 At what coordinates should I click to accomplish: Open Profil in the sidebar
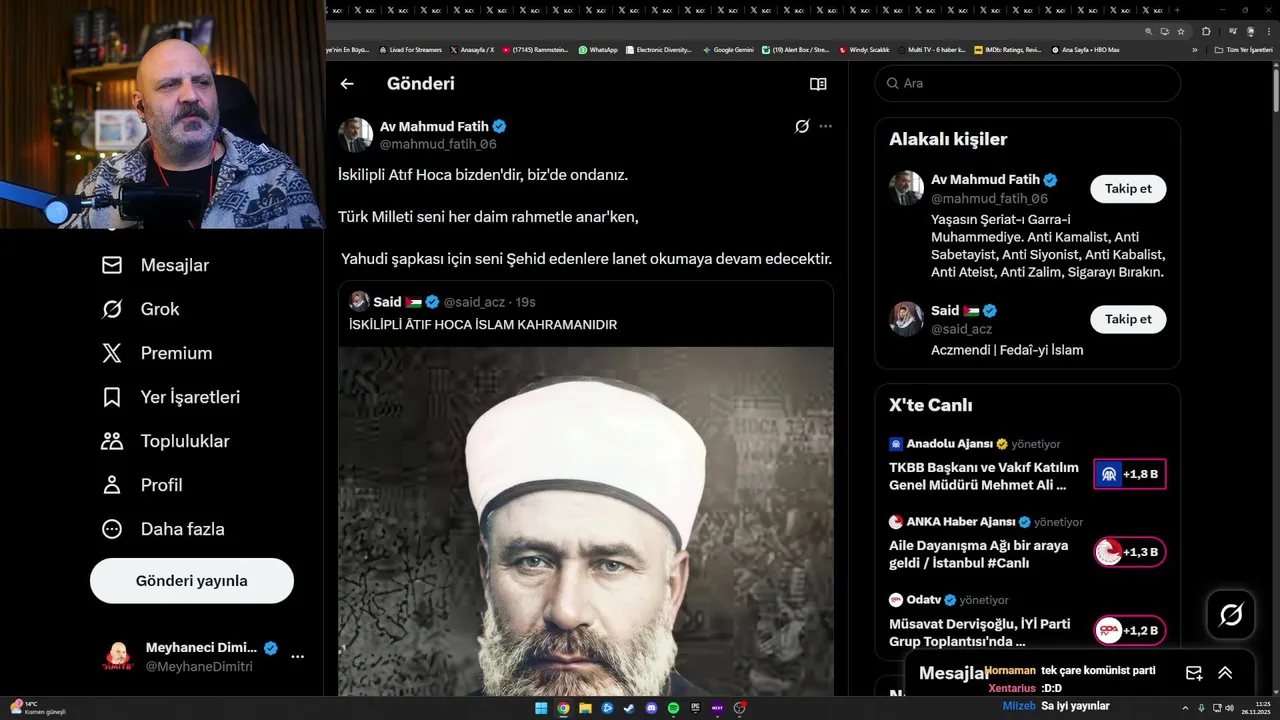pos(142,485)
